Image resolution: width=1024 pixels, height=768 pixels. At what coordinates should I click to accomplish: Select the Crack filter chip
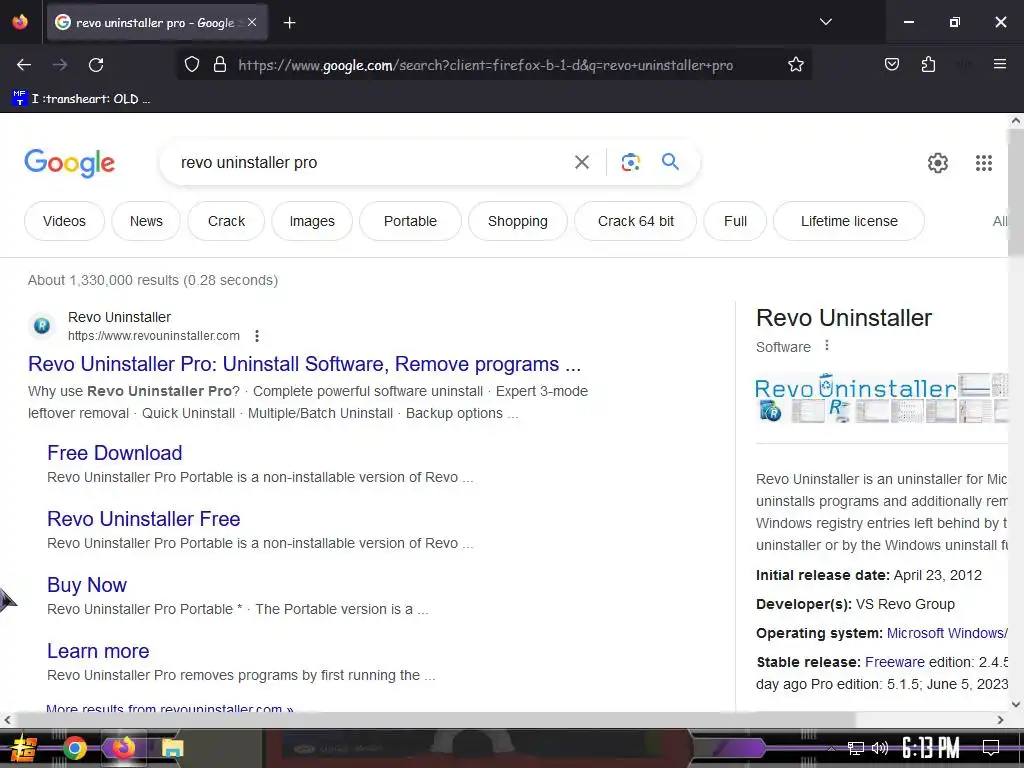pos(226,221)
